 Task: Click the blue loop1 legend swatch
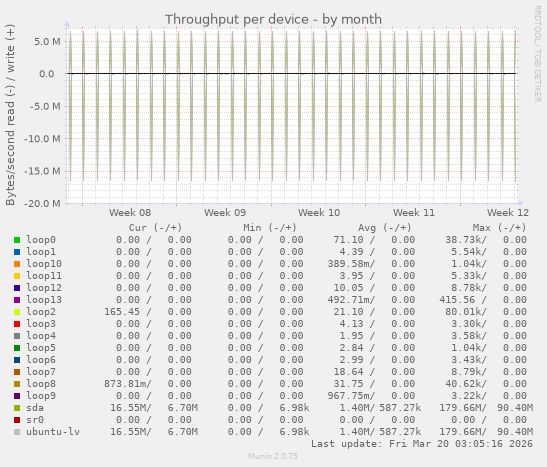pyautogui.click(x=17, y=252)
